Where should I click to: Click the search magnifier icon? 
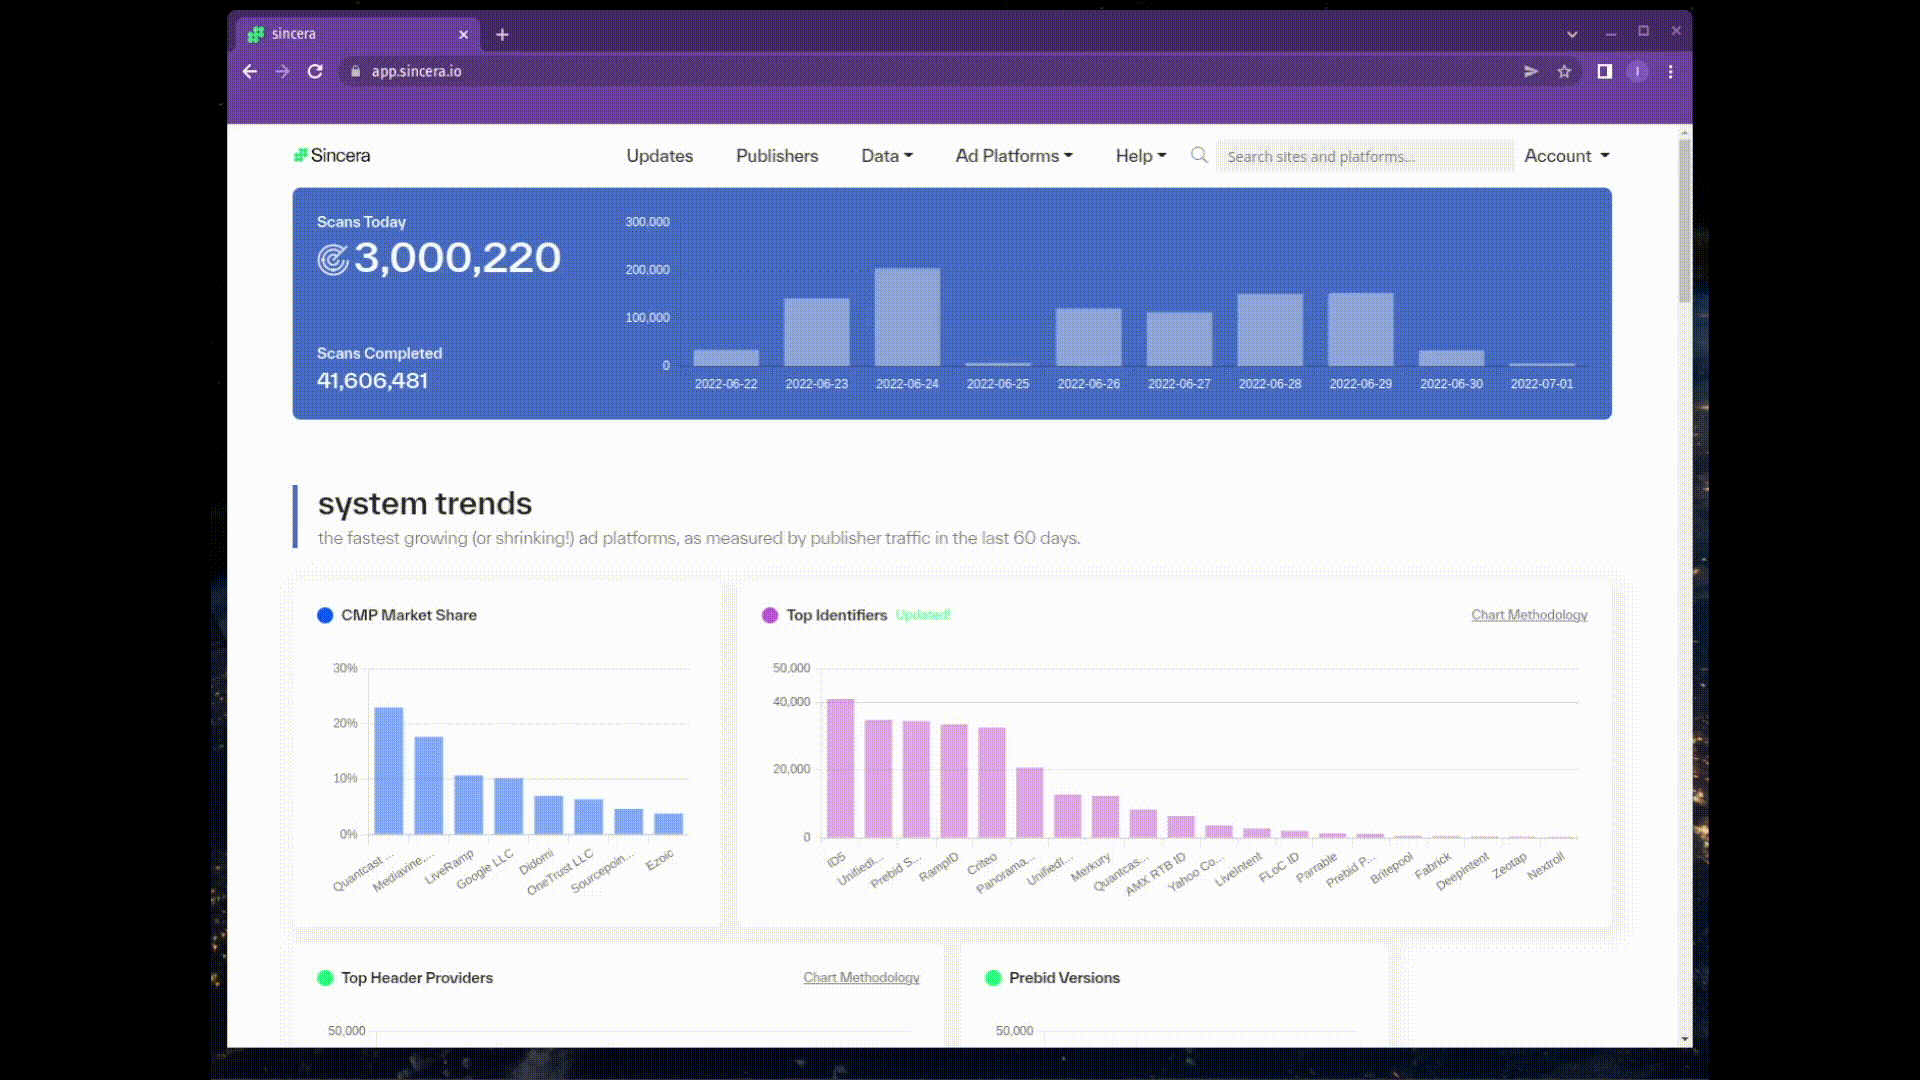click(1199, 155)
